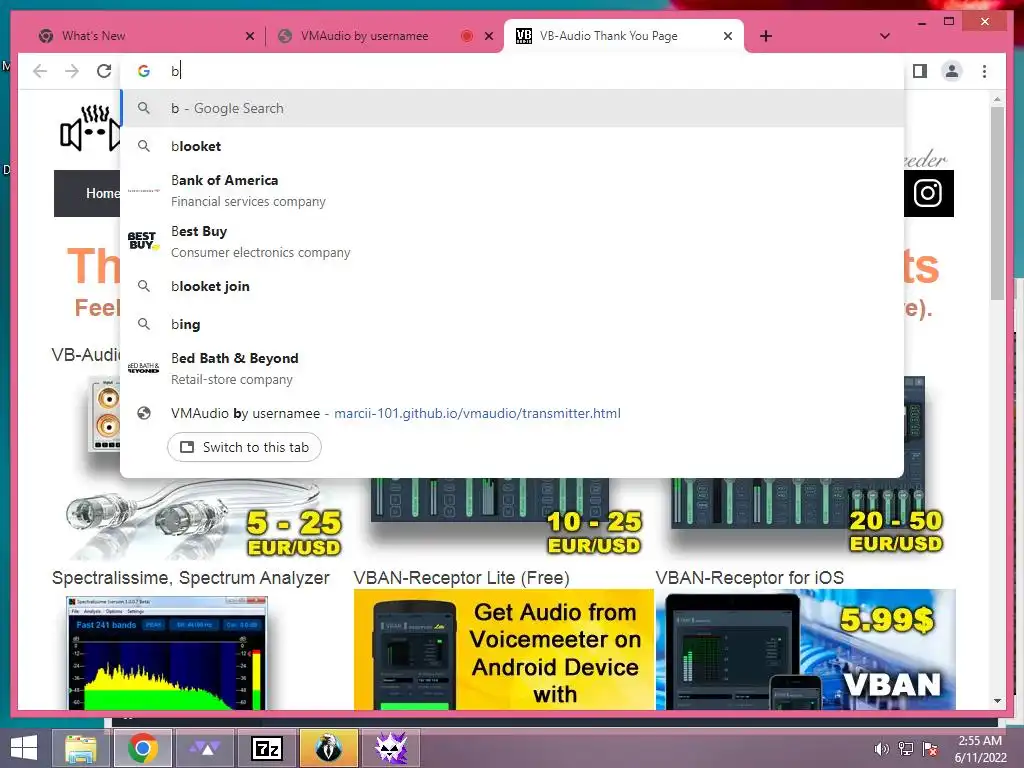
Task: Select VMAudio by usernamee suggestion row
Action: point(512,413)
